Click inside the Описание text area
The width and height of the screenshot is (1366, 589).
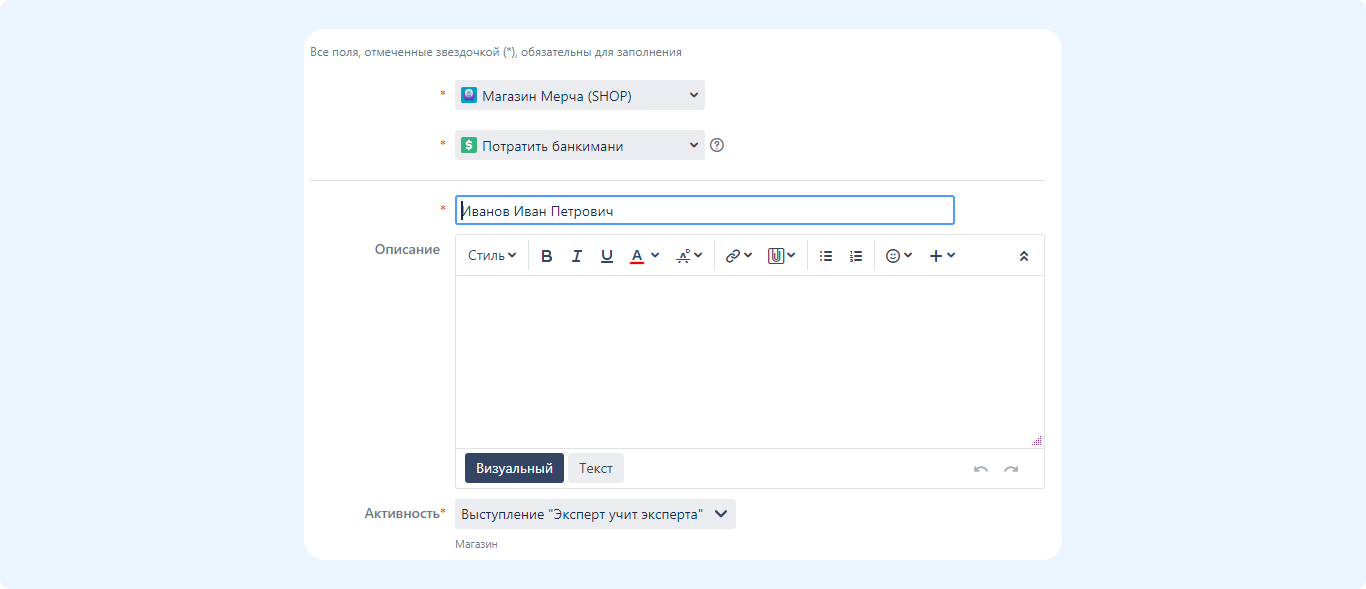pos(750,361)
